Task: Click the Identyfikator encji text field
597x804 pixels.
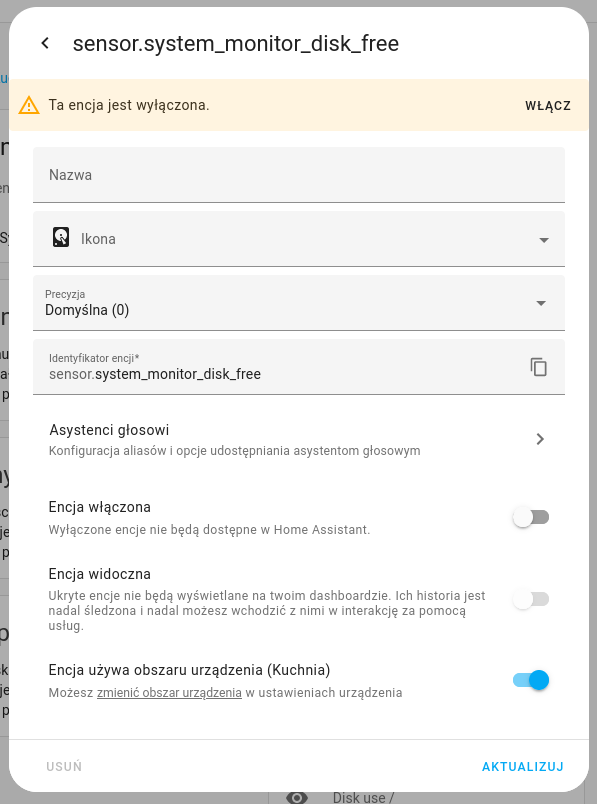Action: [x=277, y=367]
